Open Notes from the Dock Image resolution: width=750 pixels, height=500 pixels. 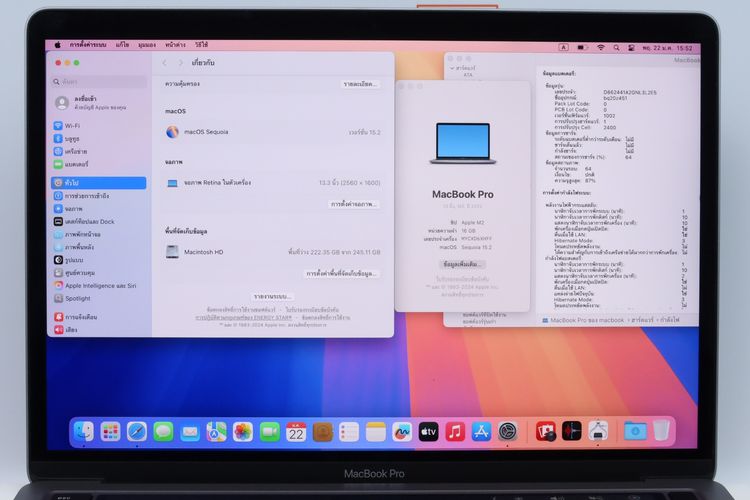(x=375, y=432)
